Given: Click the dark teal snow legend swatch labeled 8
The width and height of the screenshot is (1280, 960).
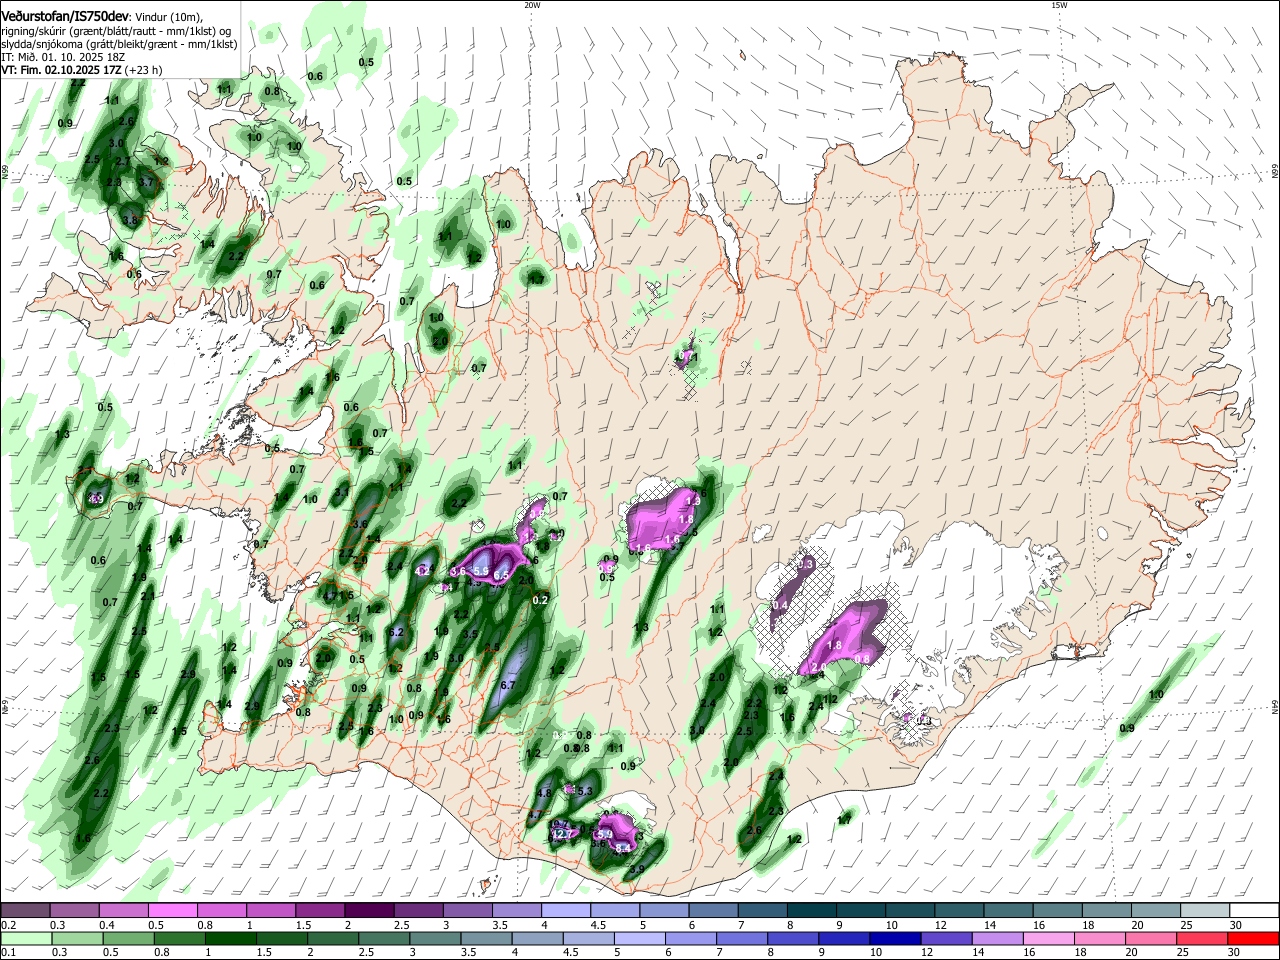Looking at the screenshot, I should pyautogui.click(x=812, y=910).
